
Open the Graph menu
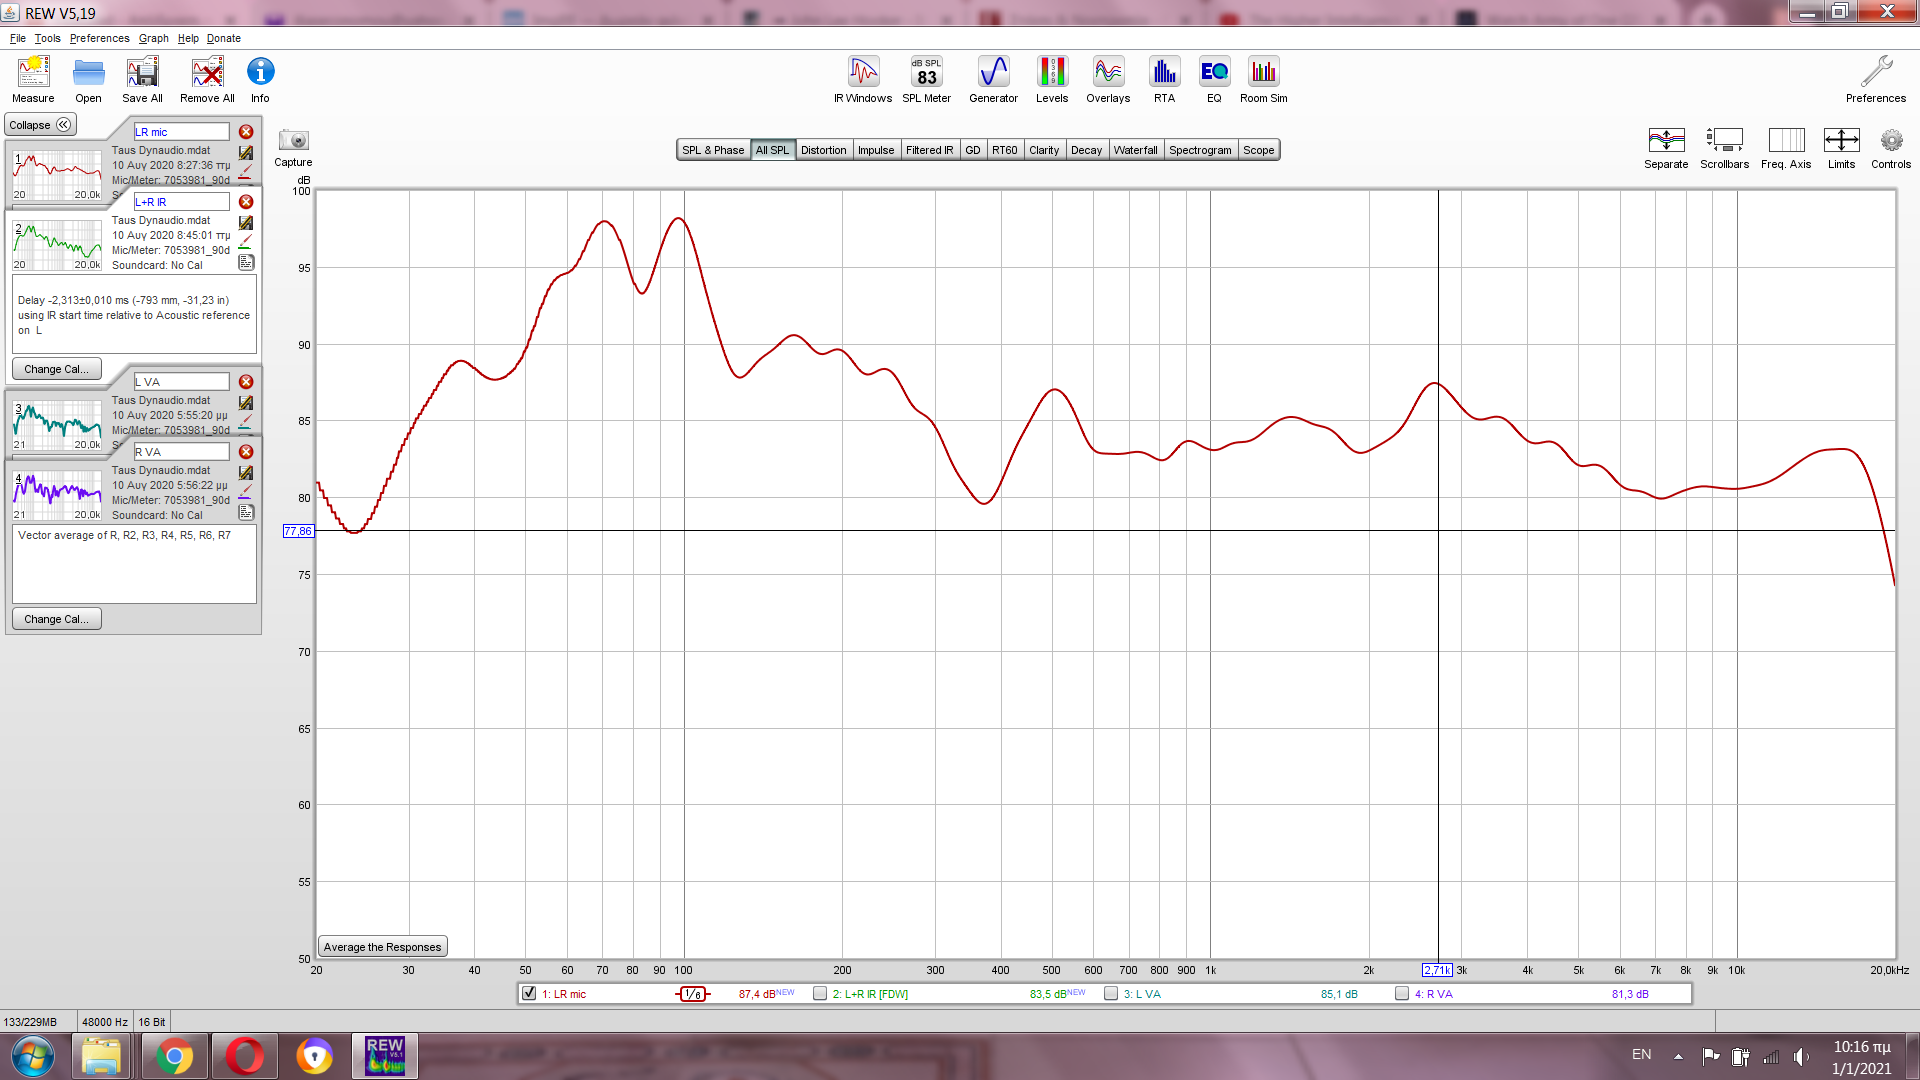pyautogui.click(x=153, y=38)
